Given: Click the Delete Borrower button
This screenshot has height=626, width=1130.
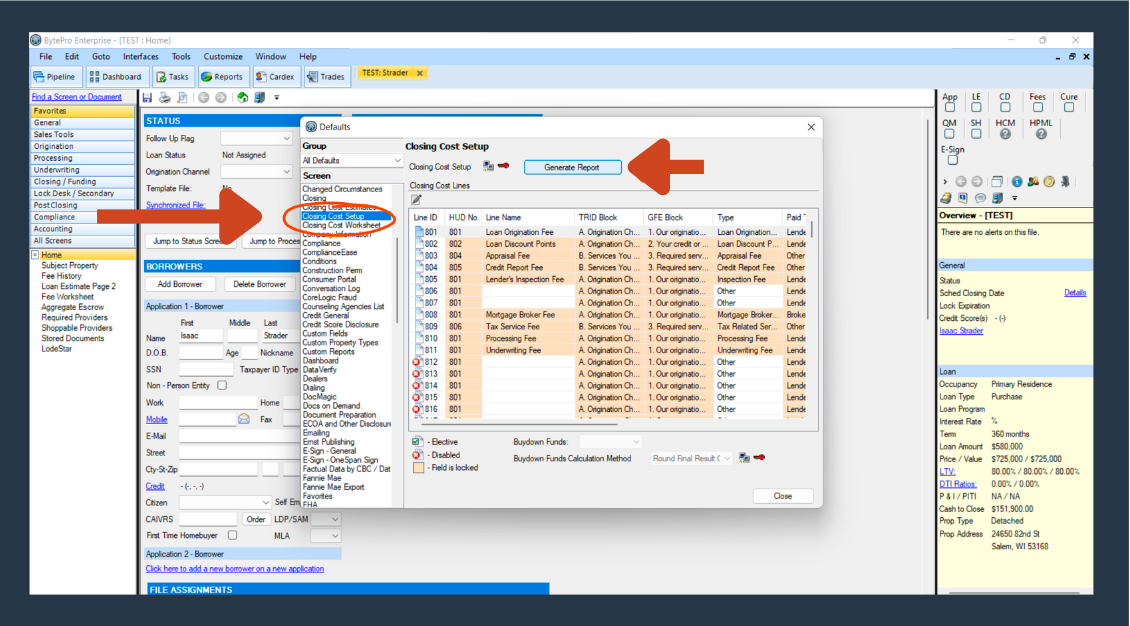Looking at the screenshot, I should pos(259,284).
